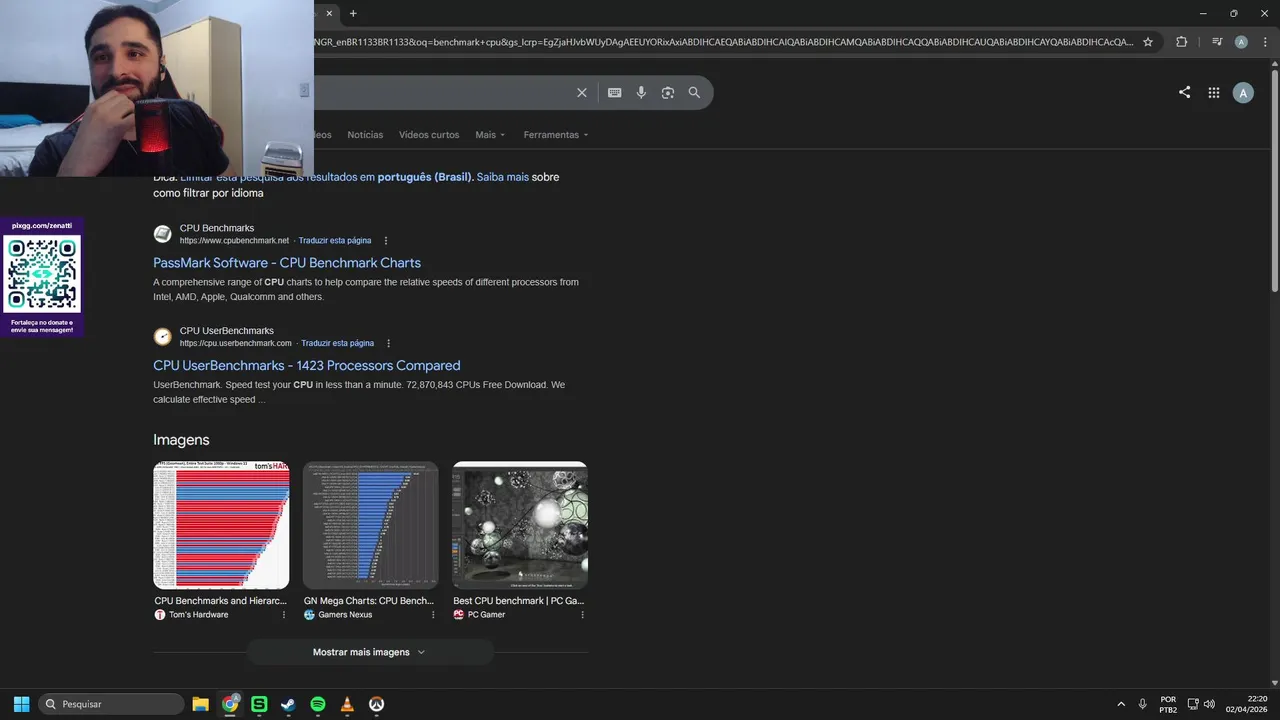
Task: Open the media controls icon in the Chrome toolbar
Action: click(1217, 42)
